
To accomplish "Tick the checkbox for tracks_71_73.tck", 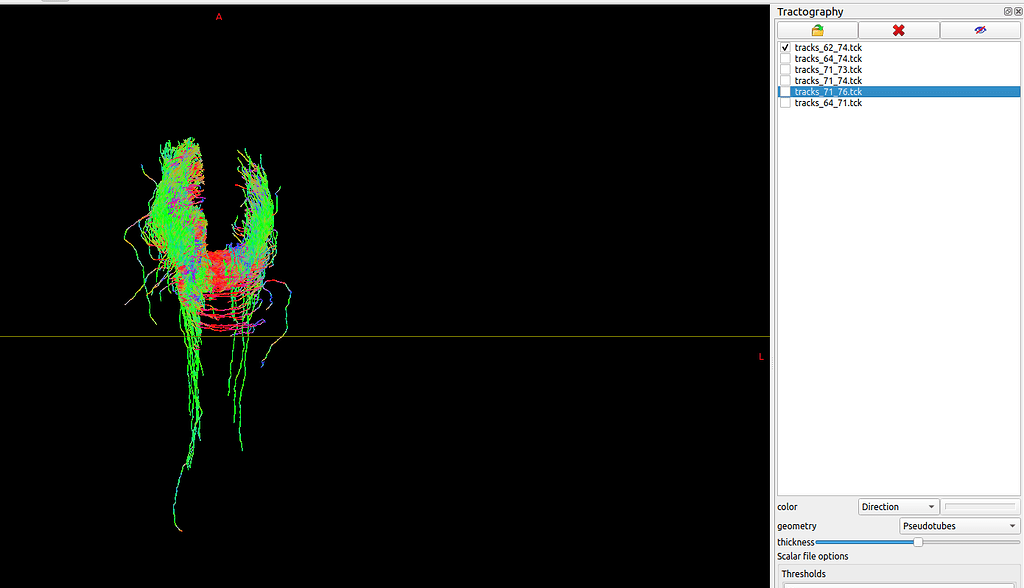I will pyautogui.click(x=785, y=69).
